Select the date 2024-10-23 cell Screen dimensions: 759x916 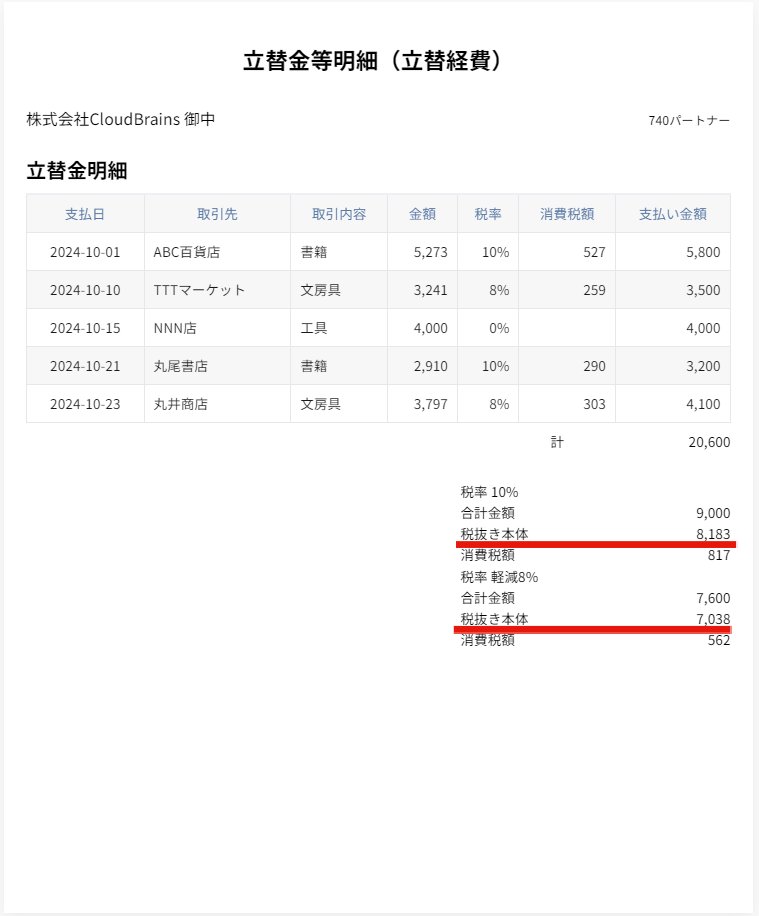85,404
